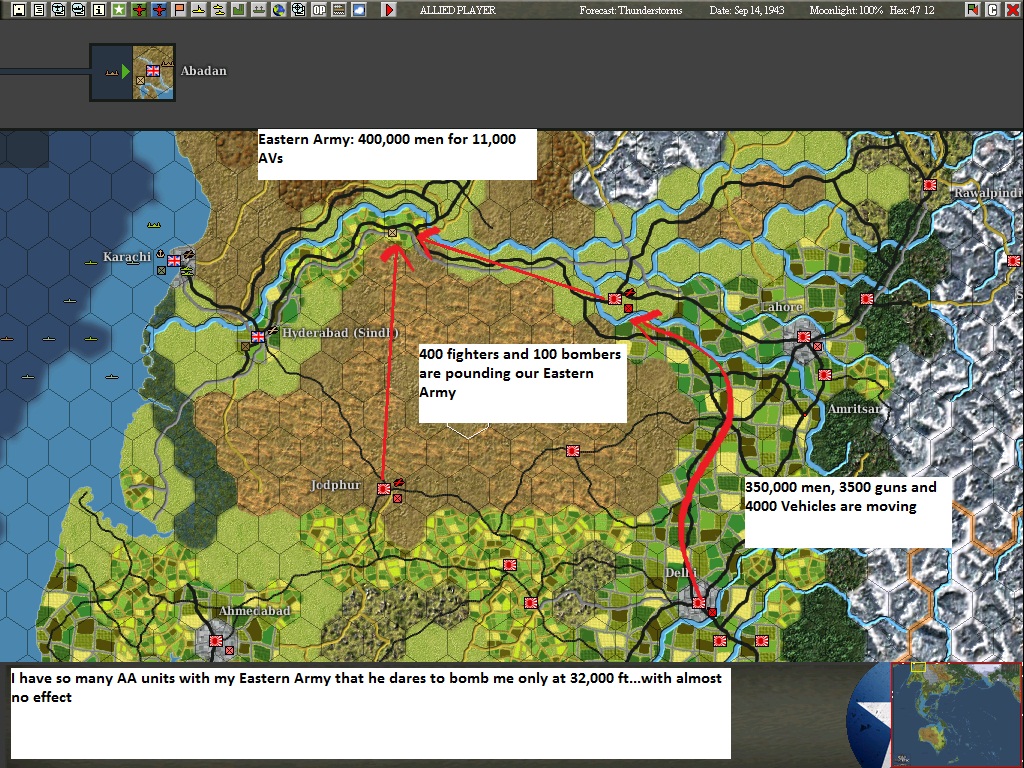The width and height of the screenshot is (1024, 768).
Task: Click the crosshair target icon
Action: click(298, 10)
